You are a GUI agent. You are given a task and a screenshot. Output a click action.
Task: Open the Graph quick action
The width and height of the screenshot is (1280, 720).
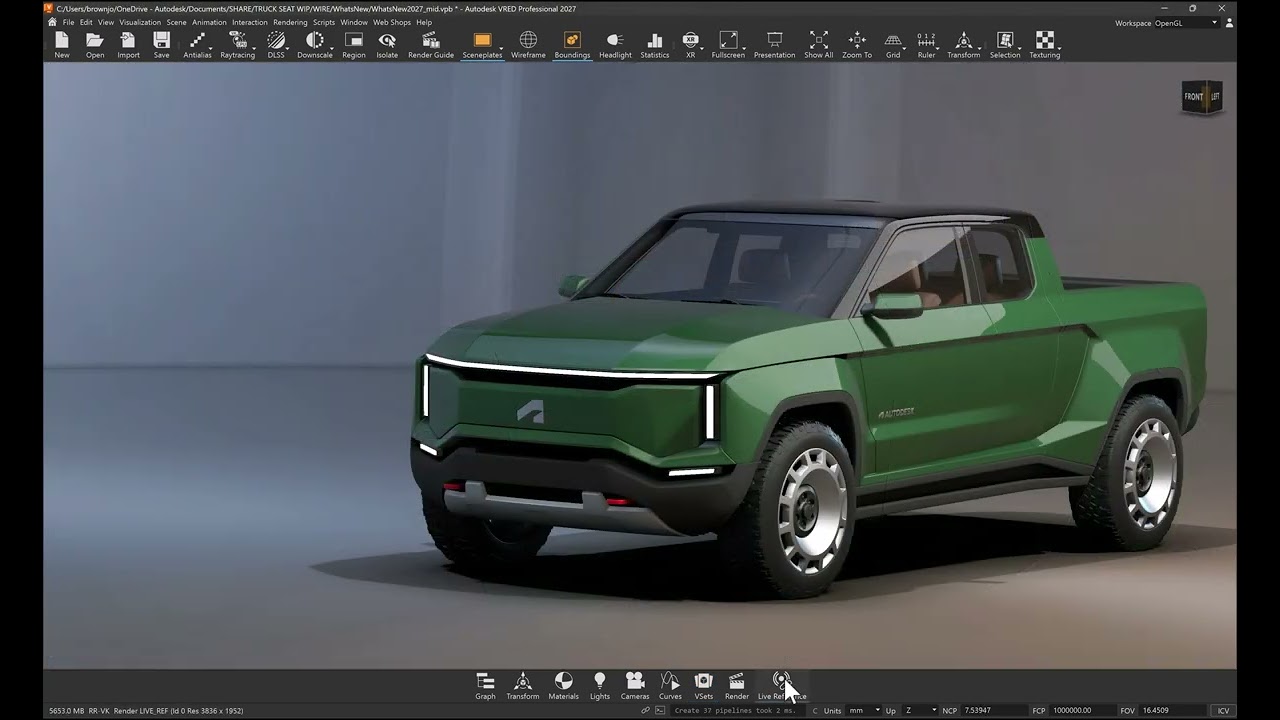485,686
